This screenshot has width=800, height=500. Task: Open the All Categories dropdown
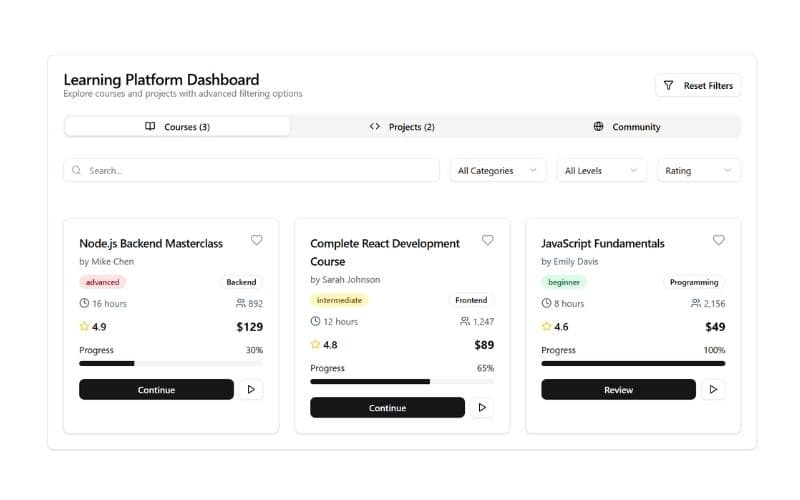497,171
